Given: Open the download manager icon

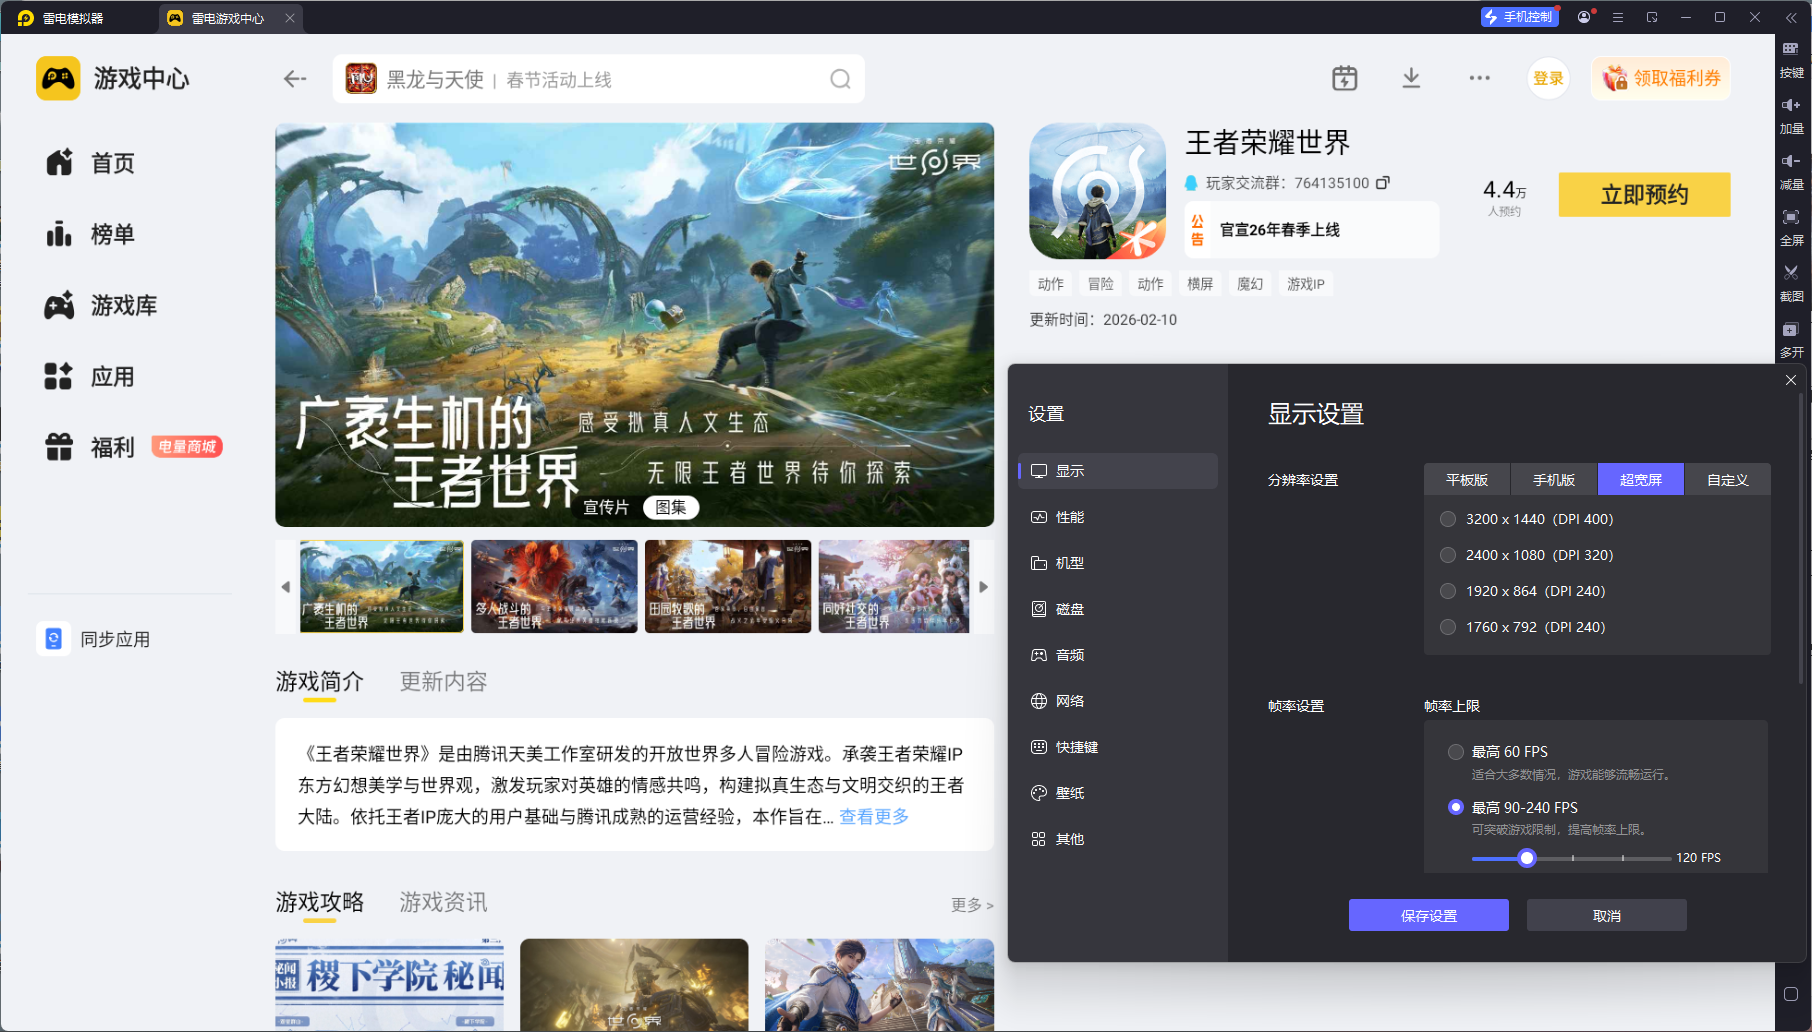Looking at the screenshot, I should click(1411, 78).
